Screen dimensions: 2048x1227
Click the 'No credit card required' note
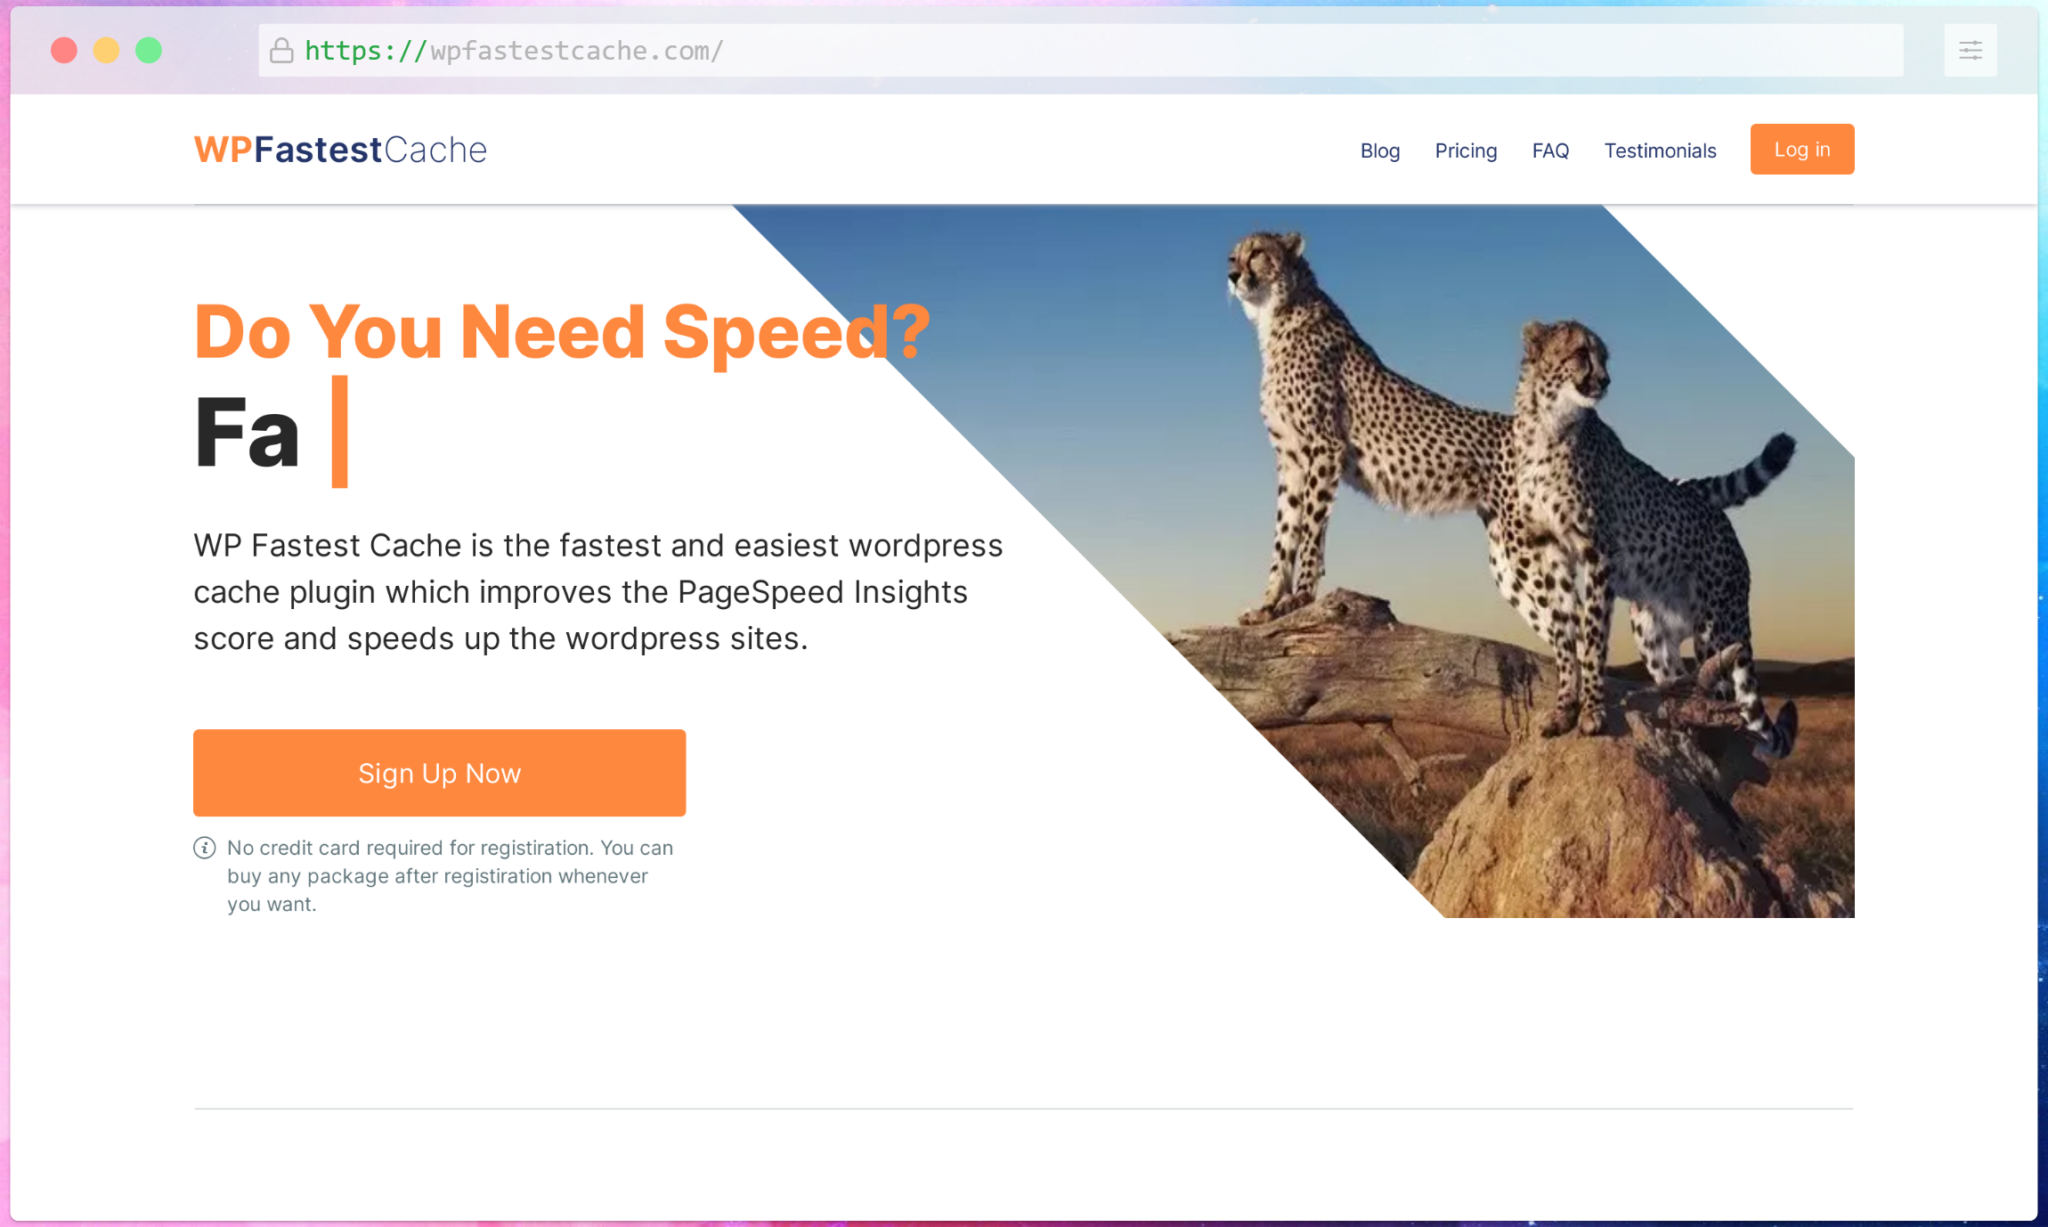[x=450, y=876]
